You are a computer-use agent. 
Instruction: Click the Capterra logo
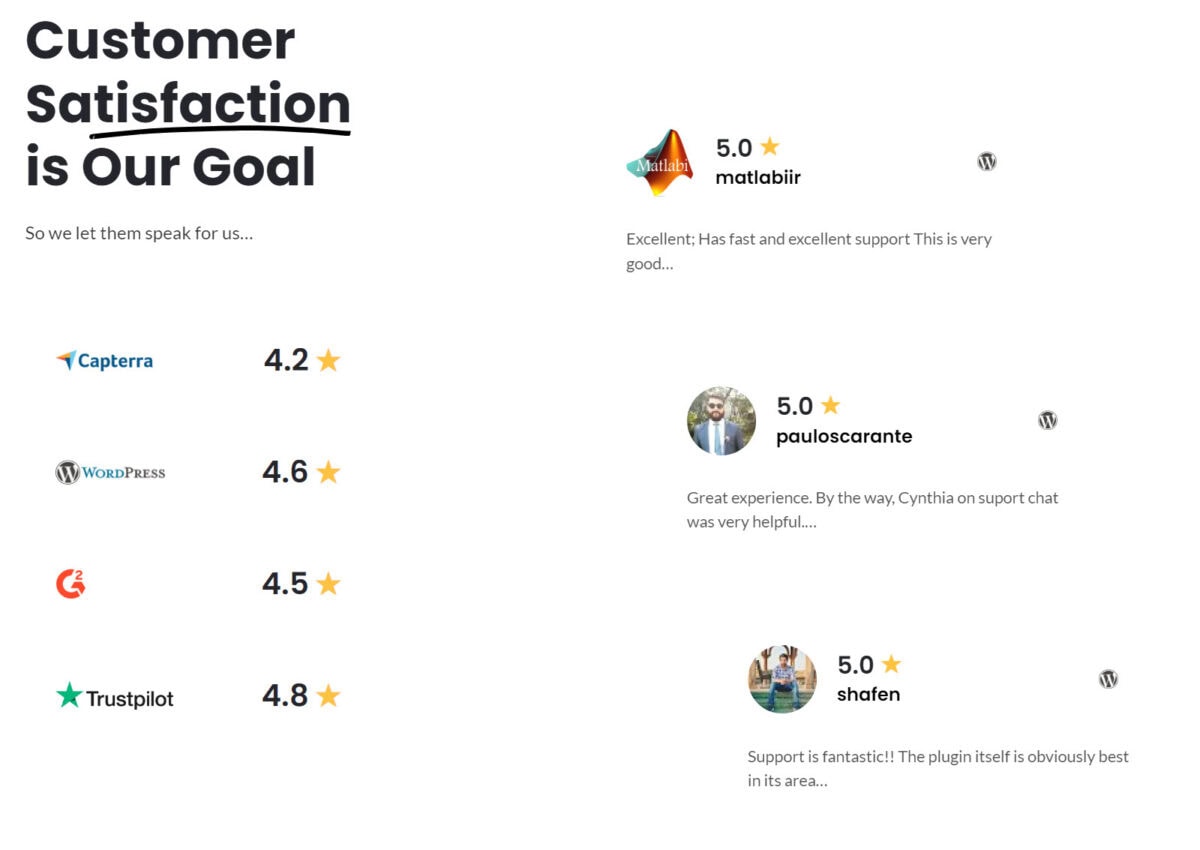point(105,360)
